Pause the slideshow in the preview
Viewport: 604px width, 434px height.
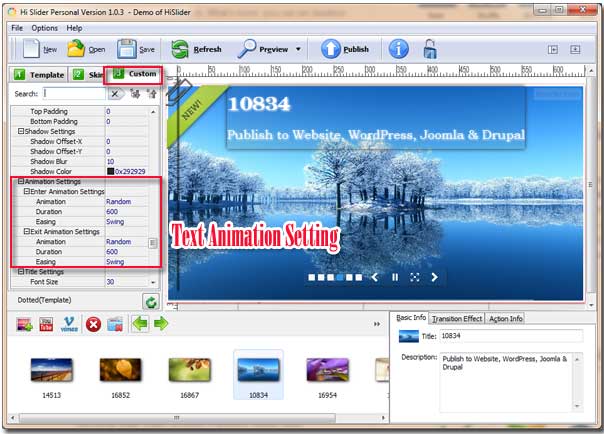[x=395, y=277]
